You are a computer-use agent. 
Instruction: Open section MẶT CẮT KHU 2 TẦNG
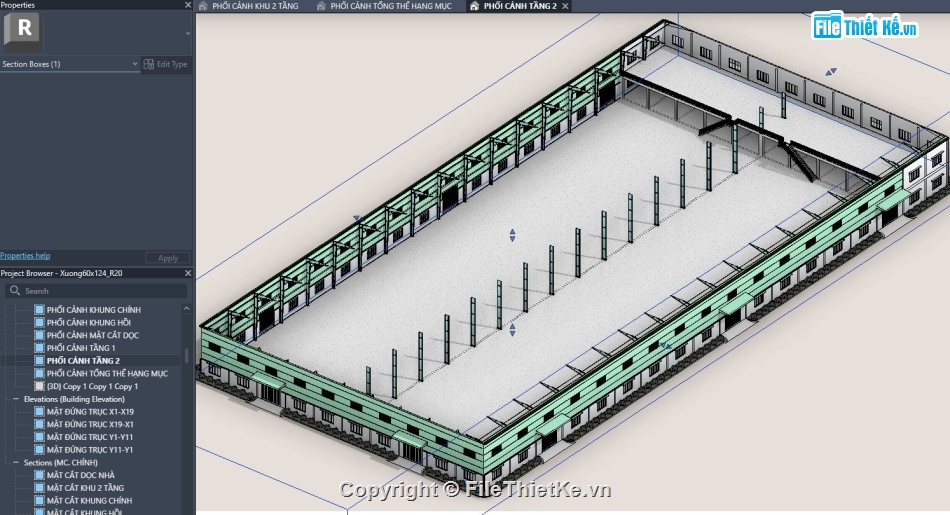(x=85, y=488)
